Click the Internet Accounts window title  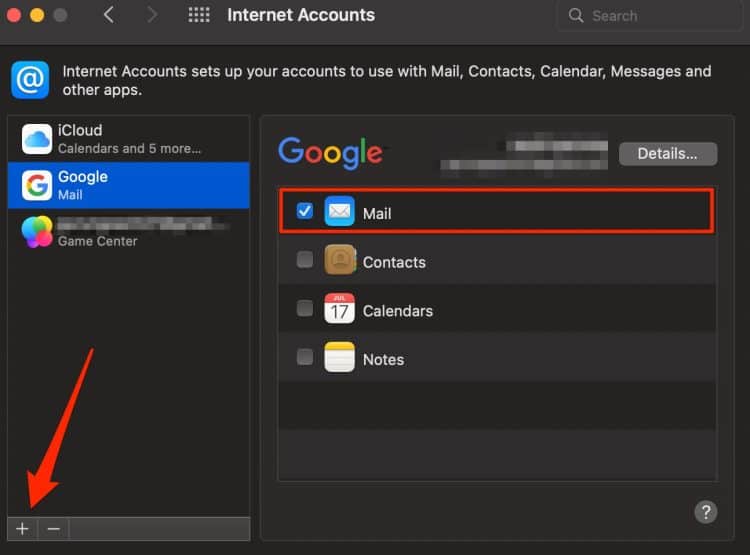pos(301,15)
